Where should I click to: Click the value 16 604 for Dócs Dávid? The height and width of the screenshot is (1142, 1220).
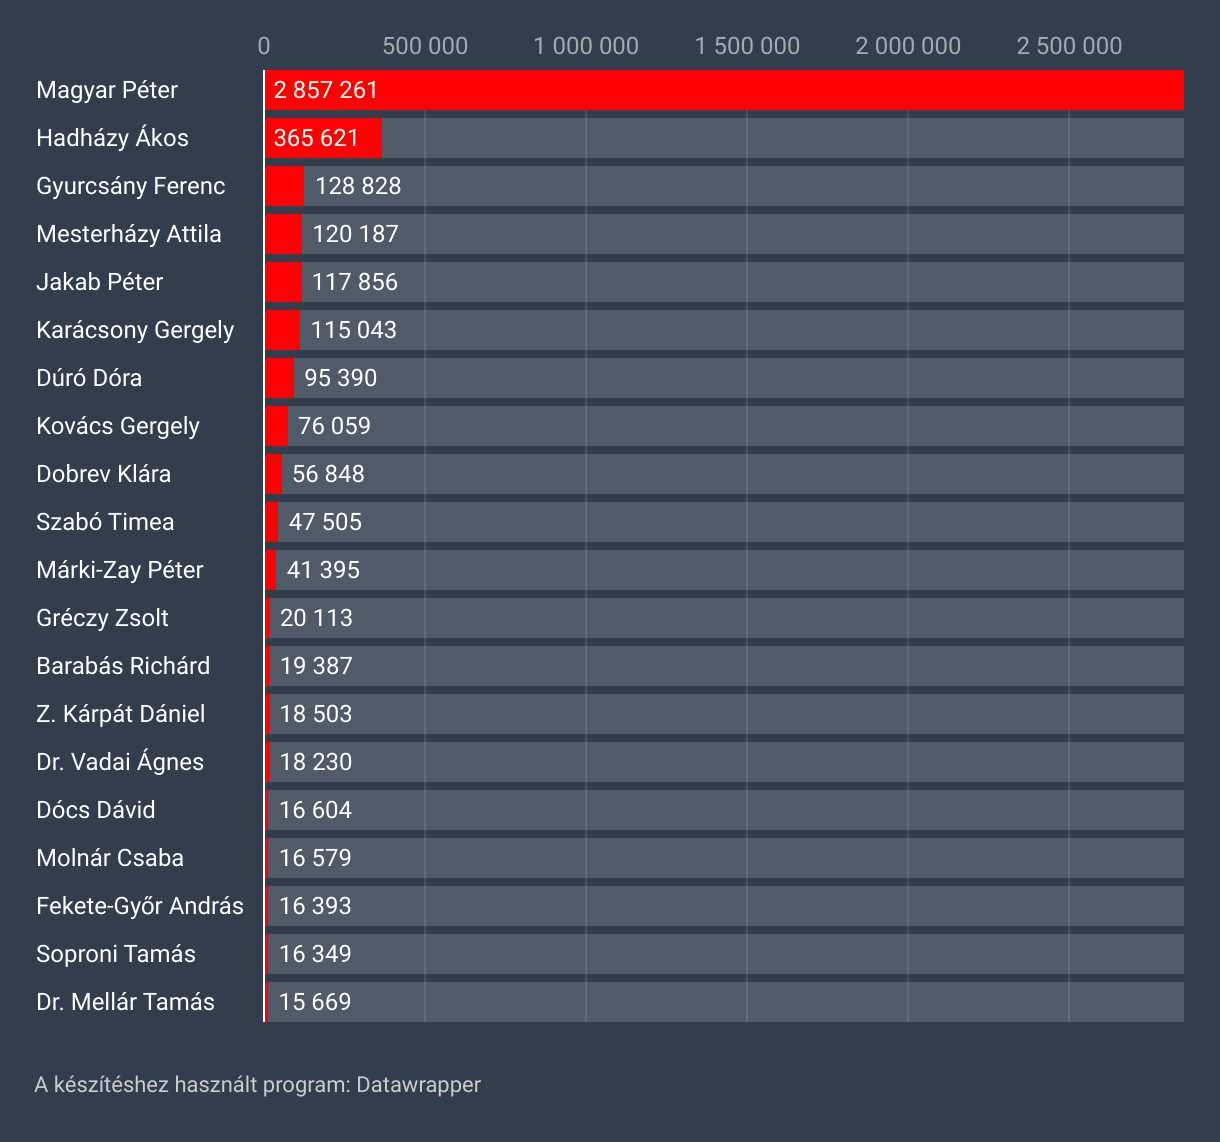315,810
